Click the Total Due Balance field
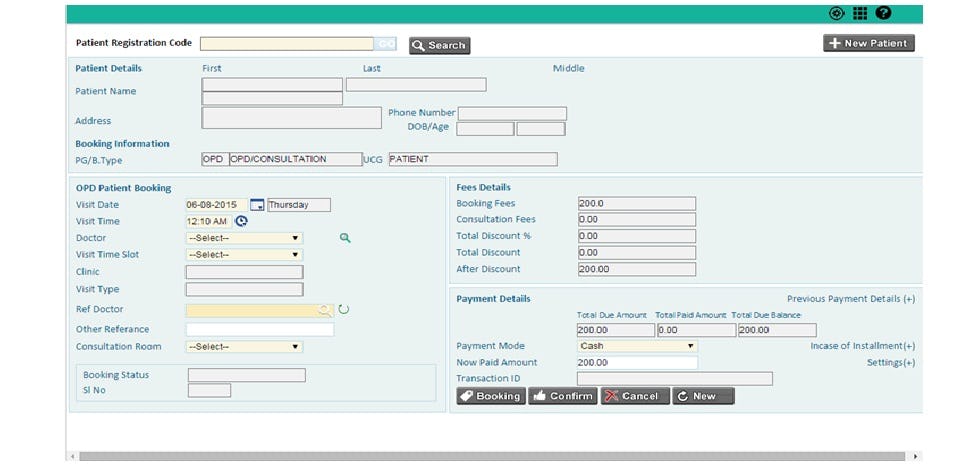The height and width of the screenshot is (464, 970). (x=777, y=330)
